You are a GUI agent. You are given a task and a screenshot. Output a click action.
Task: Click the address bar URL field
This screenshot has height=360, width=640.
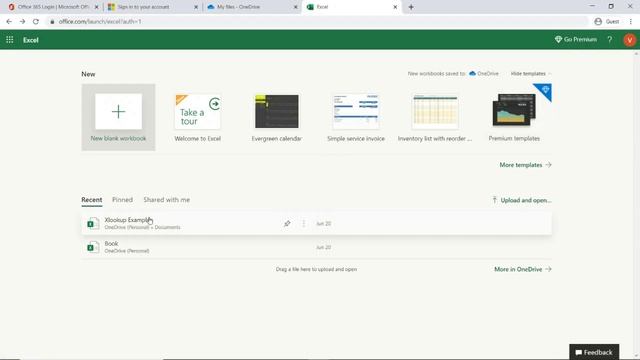318,21
